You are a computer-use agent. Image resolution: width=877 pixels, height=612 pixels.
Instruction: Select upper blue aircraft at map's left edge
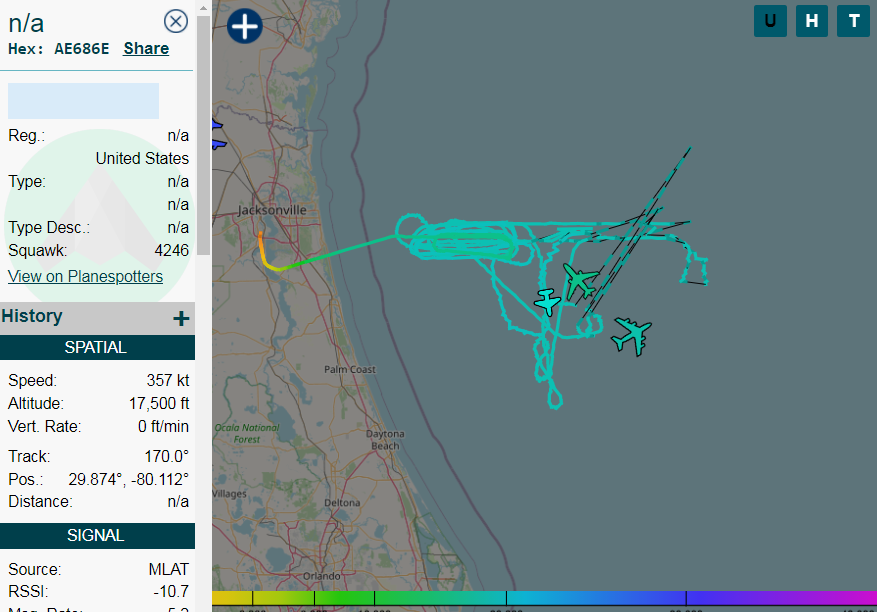point(215,125)
